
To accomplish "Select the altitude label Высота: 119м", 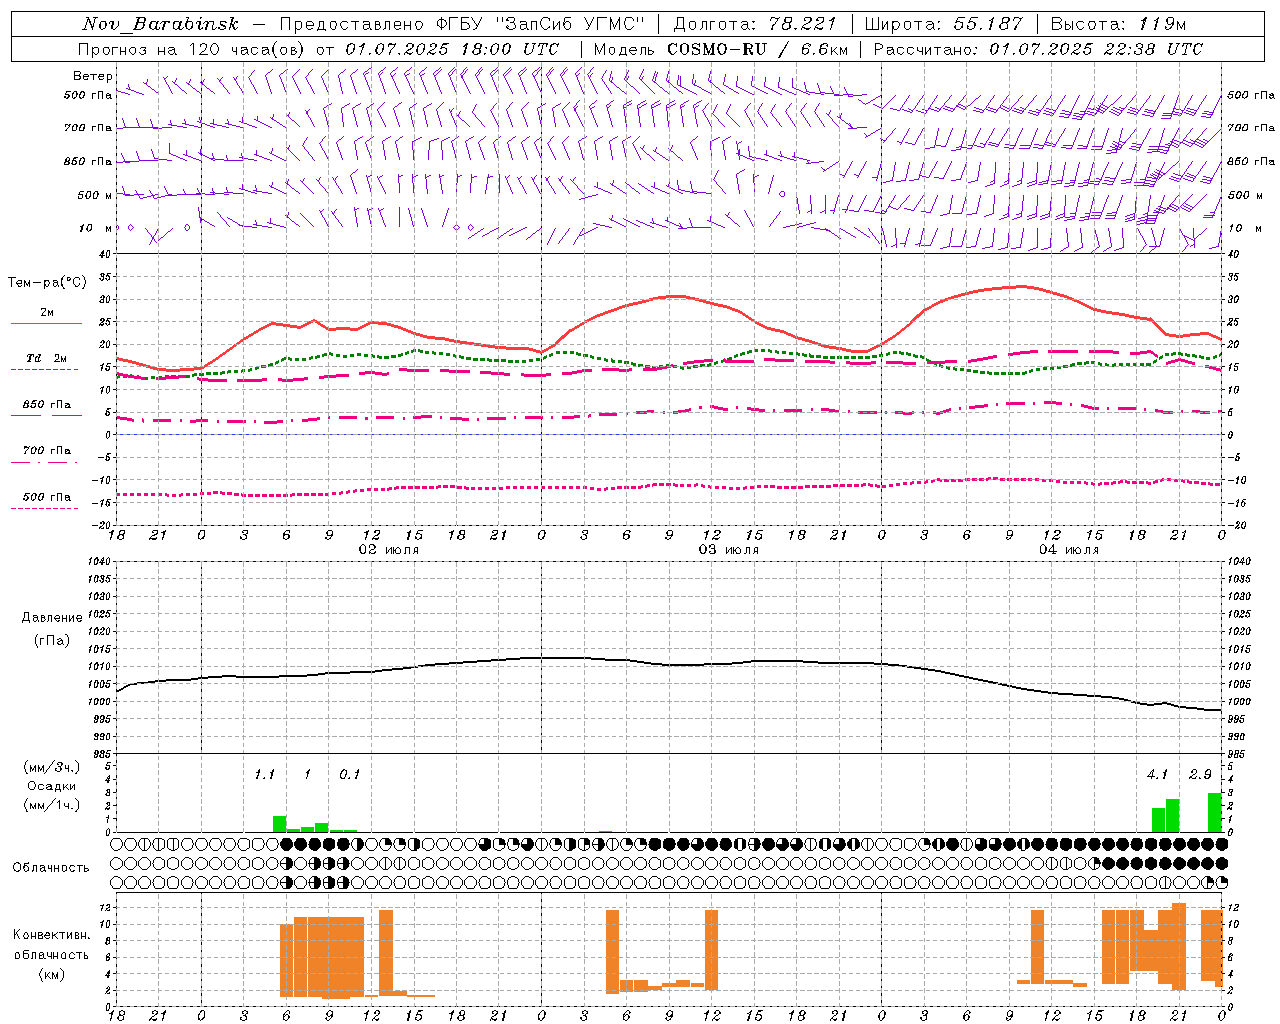I will point(1118,24).
